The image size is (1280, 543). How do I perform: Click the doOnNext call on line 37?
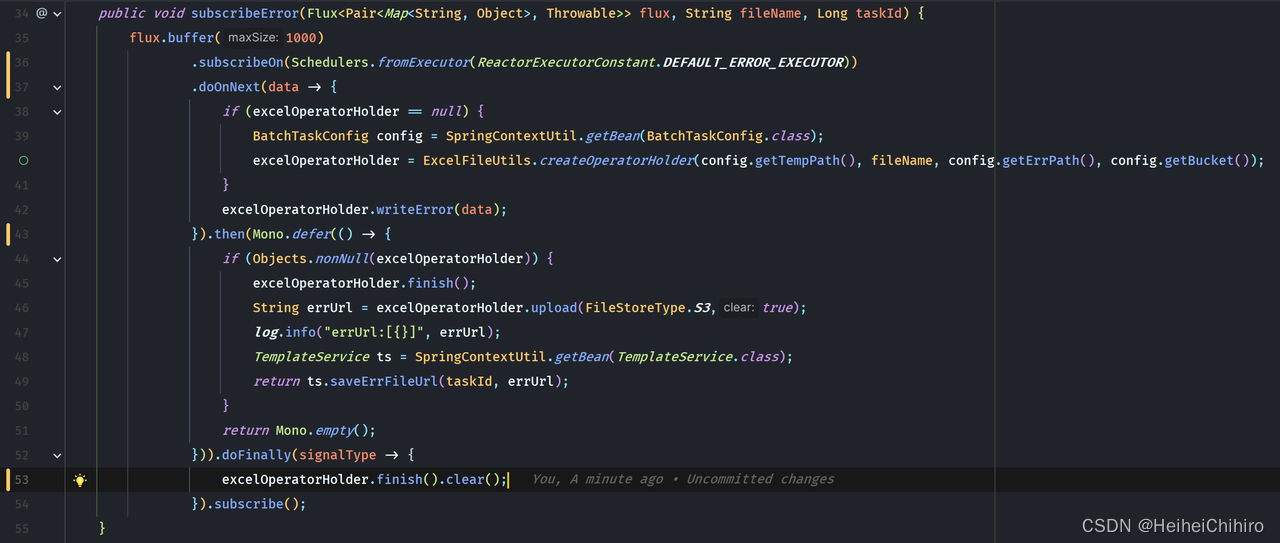click(229, 87)
